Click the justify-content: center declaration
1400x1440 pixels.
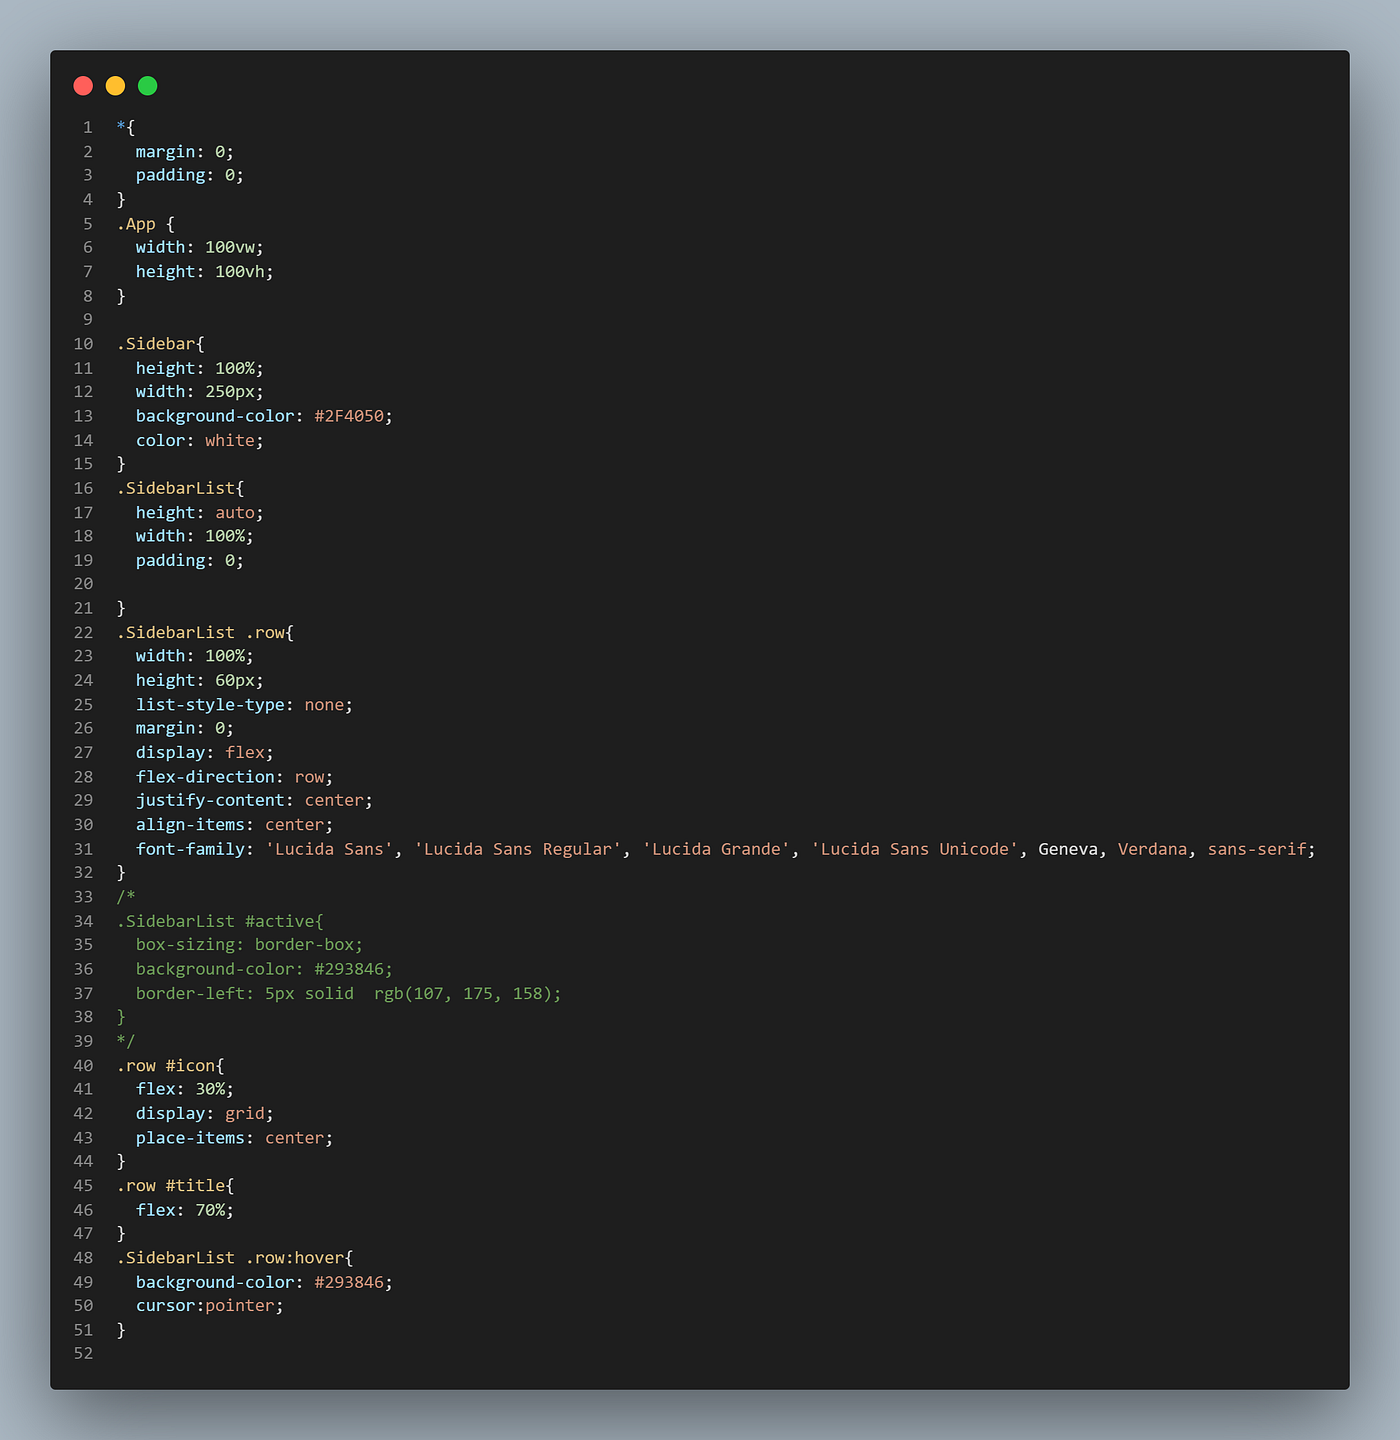tap(253, 800)
